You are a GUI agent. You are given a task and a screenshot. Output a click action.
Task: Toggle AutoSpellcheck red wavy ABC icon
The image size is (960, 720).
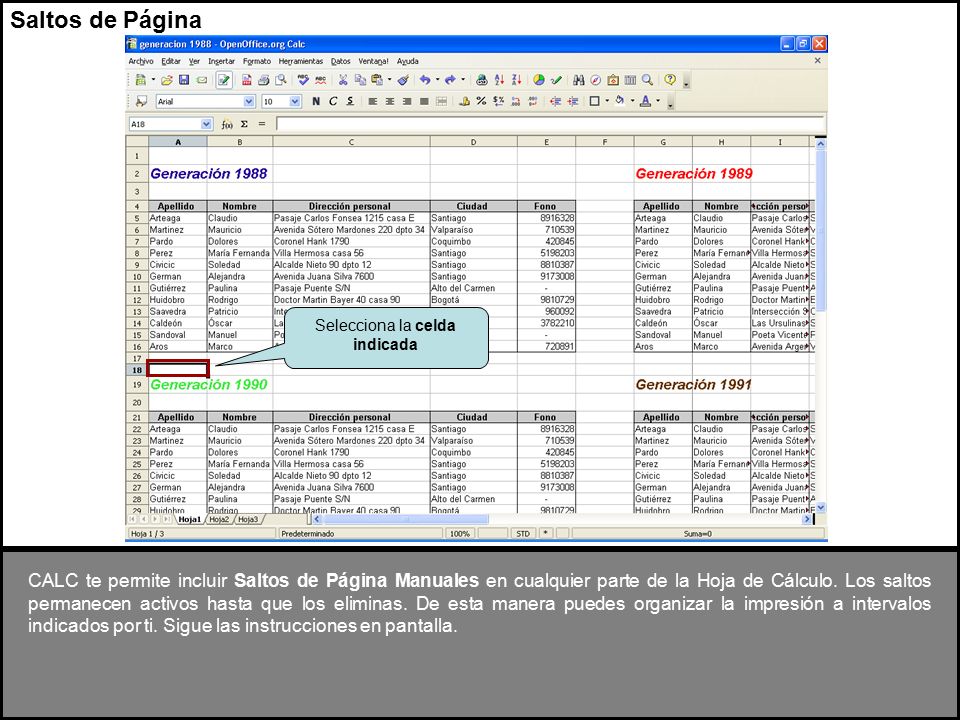click(x=320, y=80)
